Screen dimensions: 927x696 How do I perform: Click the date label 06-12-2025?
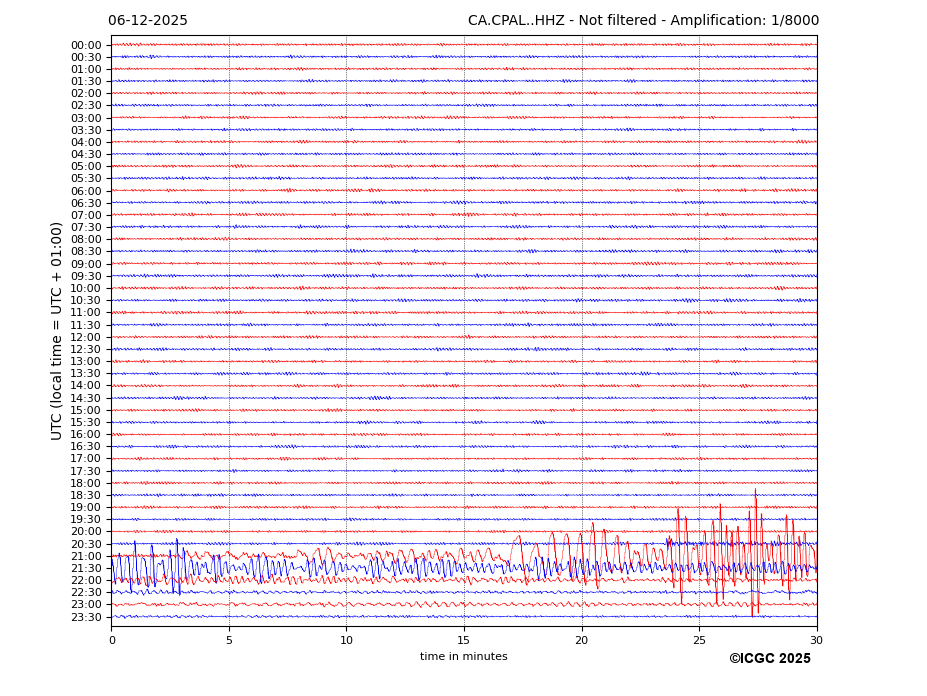tap(148, 21)
